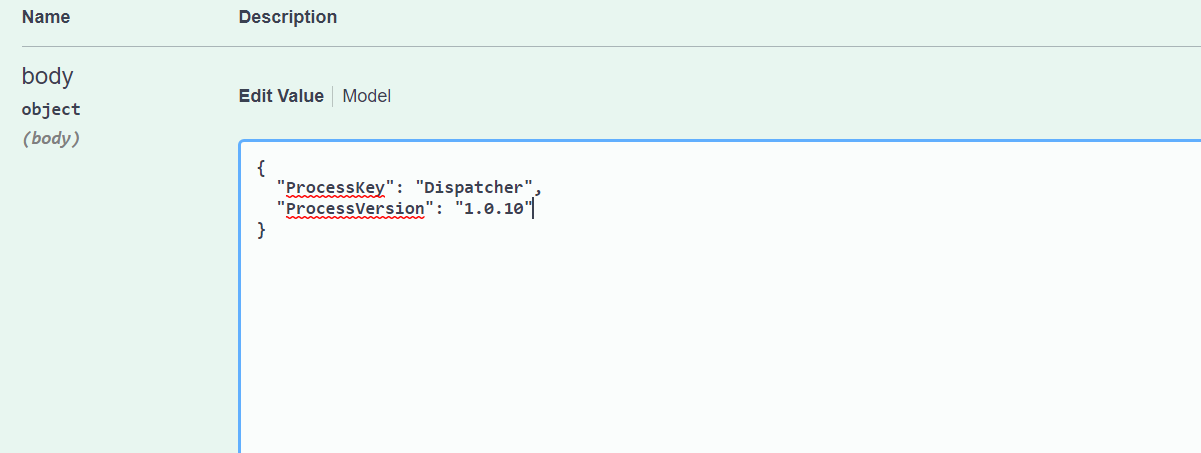Click the empty area of the body textarea

pos(700,340)
